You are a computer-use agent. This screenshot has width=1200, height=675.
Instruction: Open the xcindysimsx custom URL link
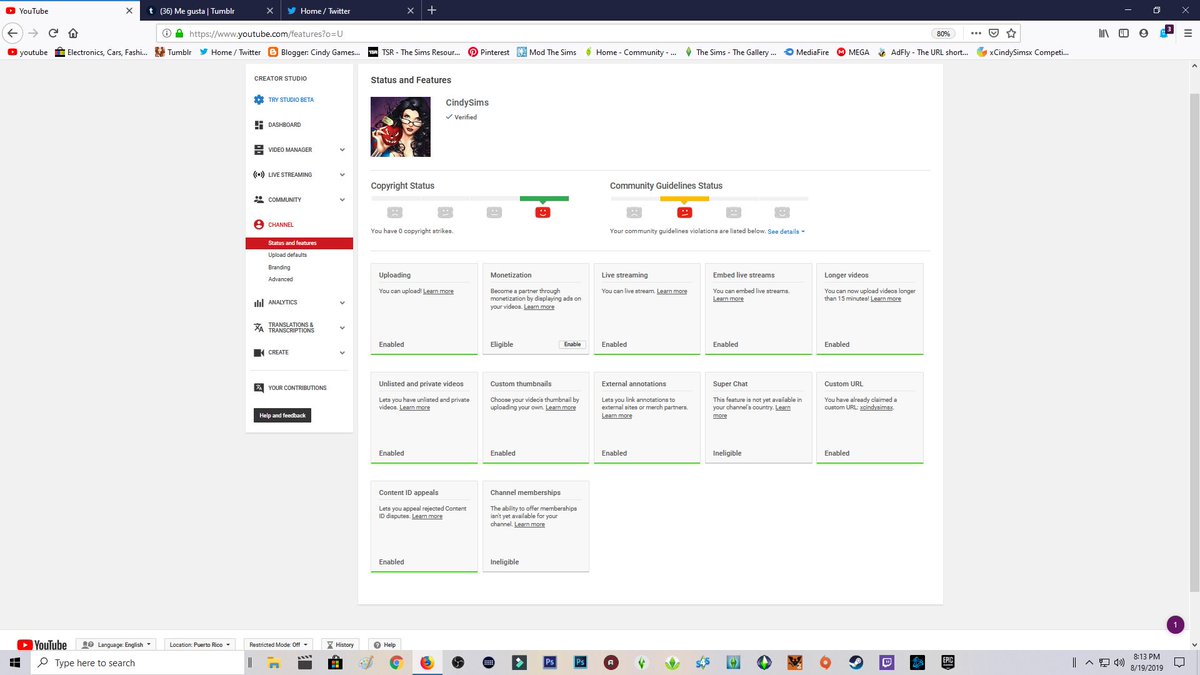click(876, 408)
